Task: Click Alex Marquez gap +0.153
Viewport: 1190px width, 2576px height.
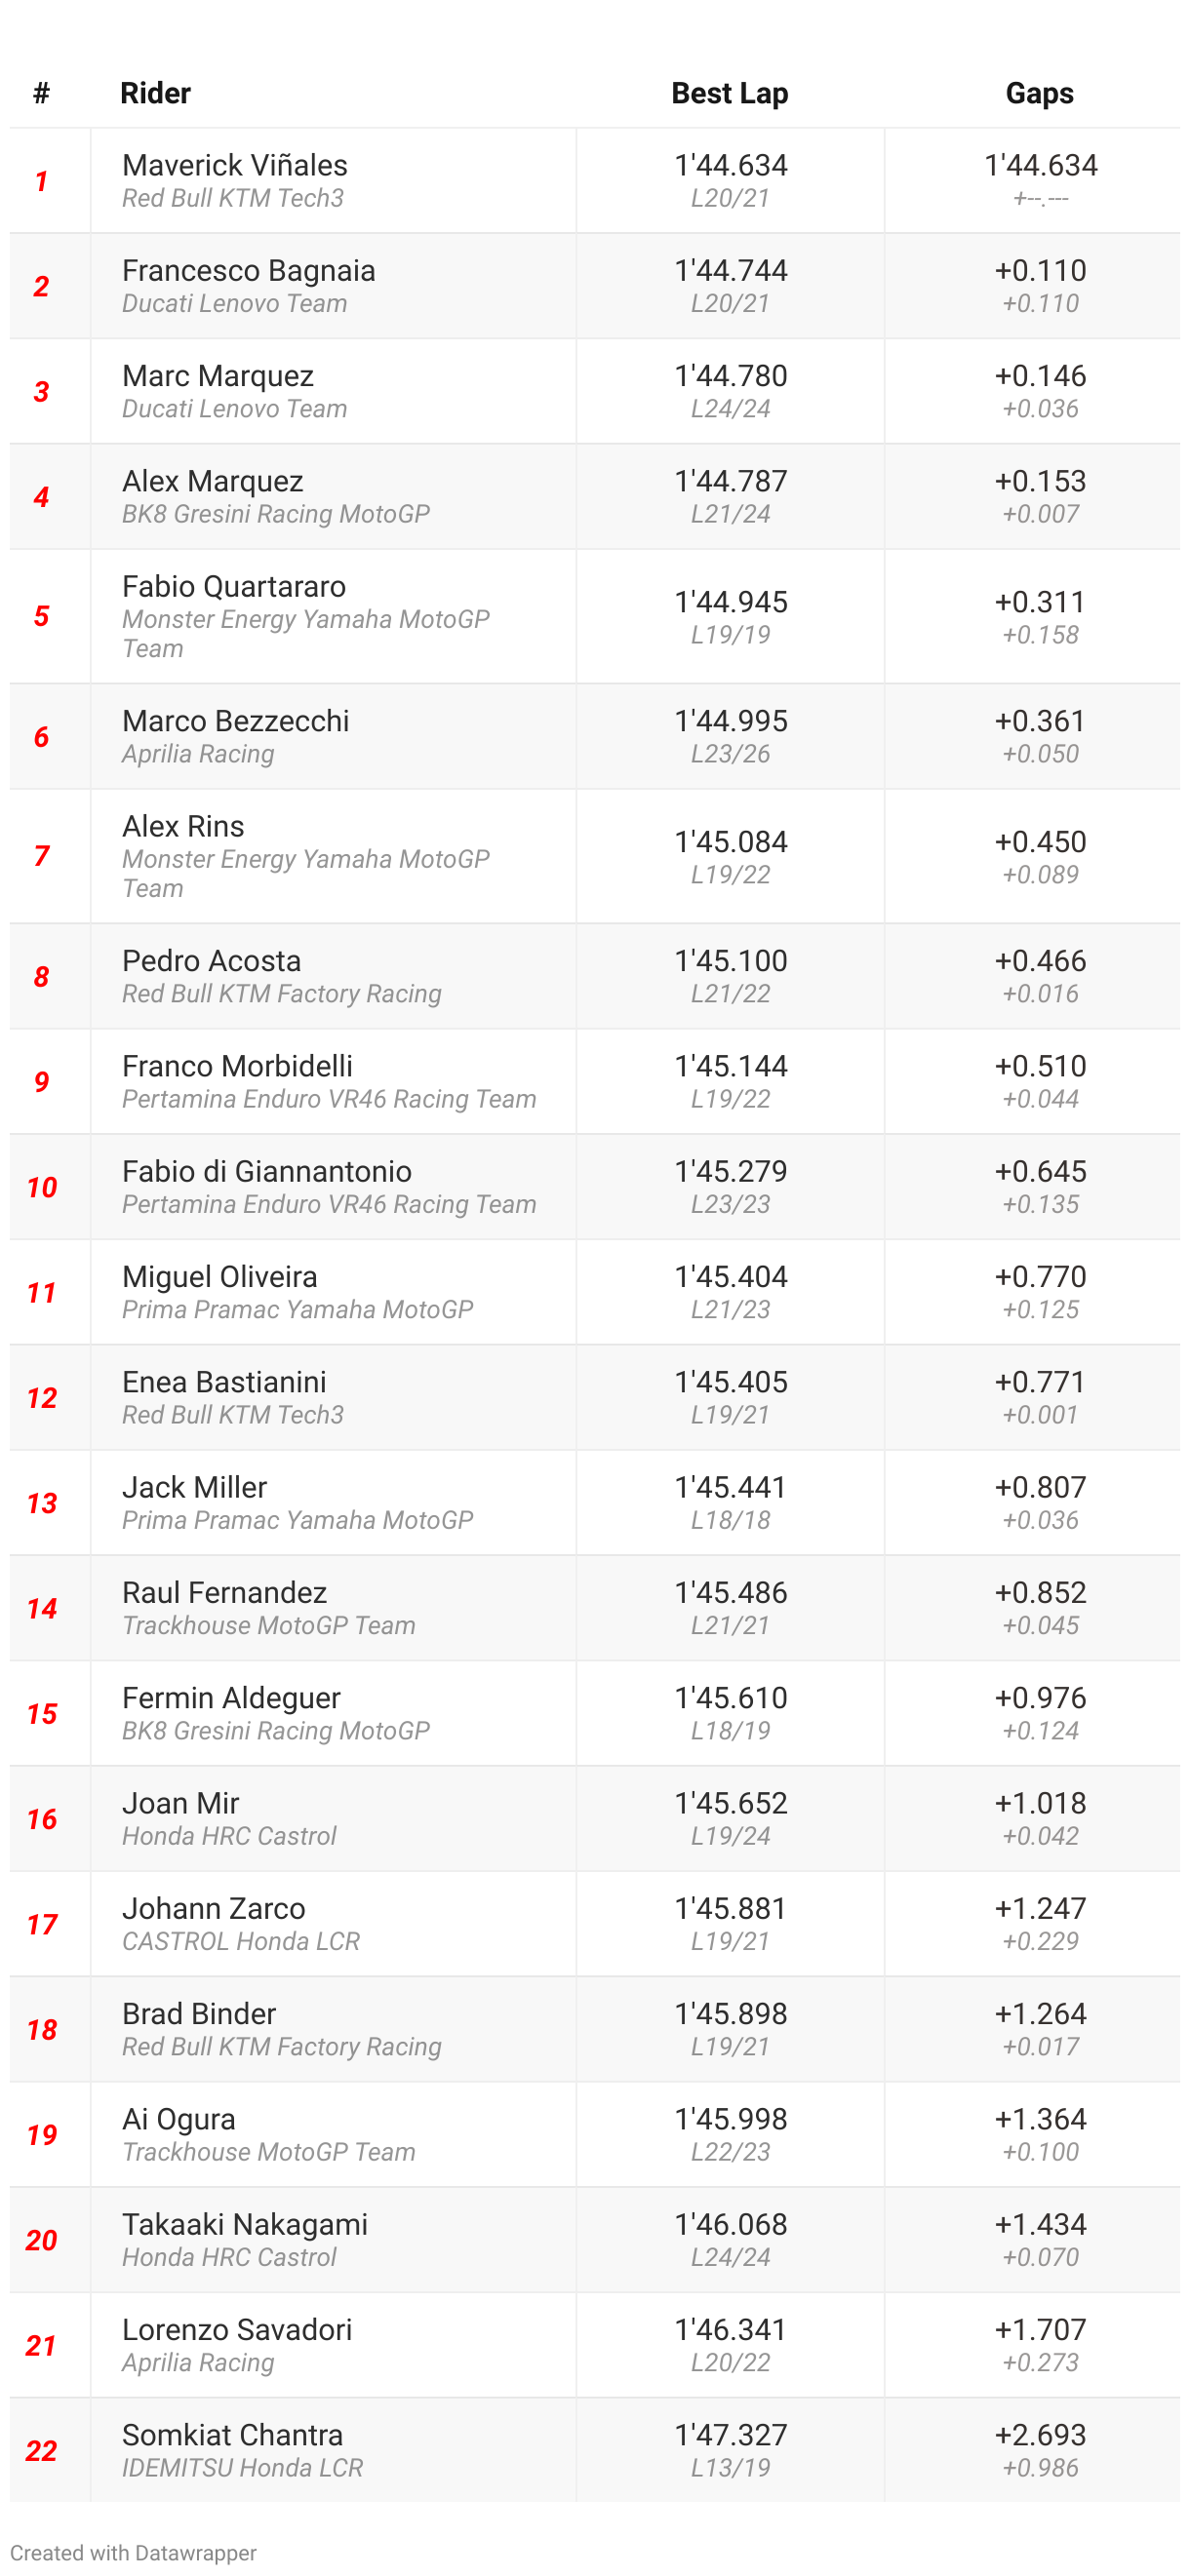Action: [1040, 481]
